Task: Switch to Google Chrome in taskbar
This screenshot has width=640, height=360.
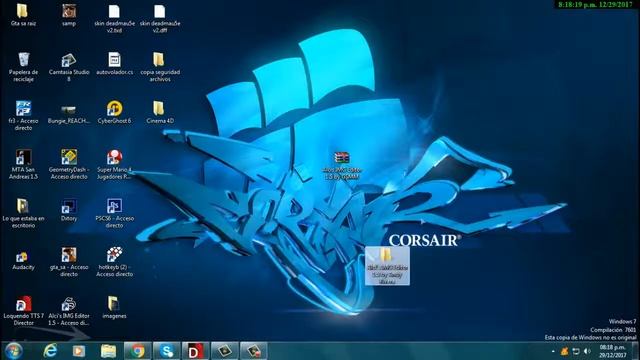Action: tap(138, 351)
